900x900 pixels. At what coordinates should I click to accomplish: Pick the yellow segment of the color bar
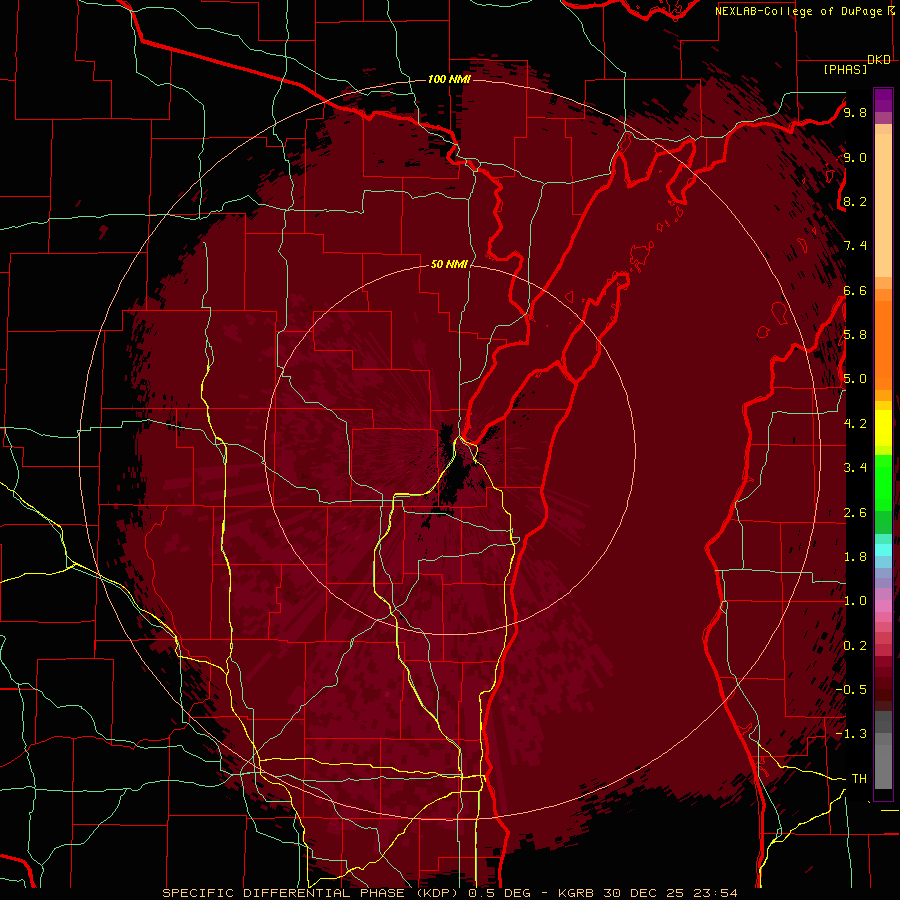coord(883,428)
